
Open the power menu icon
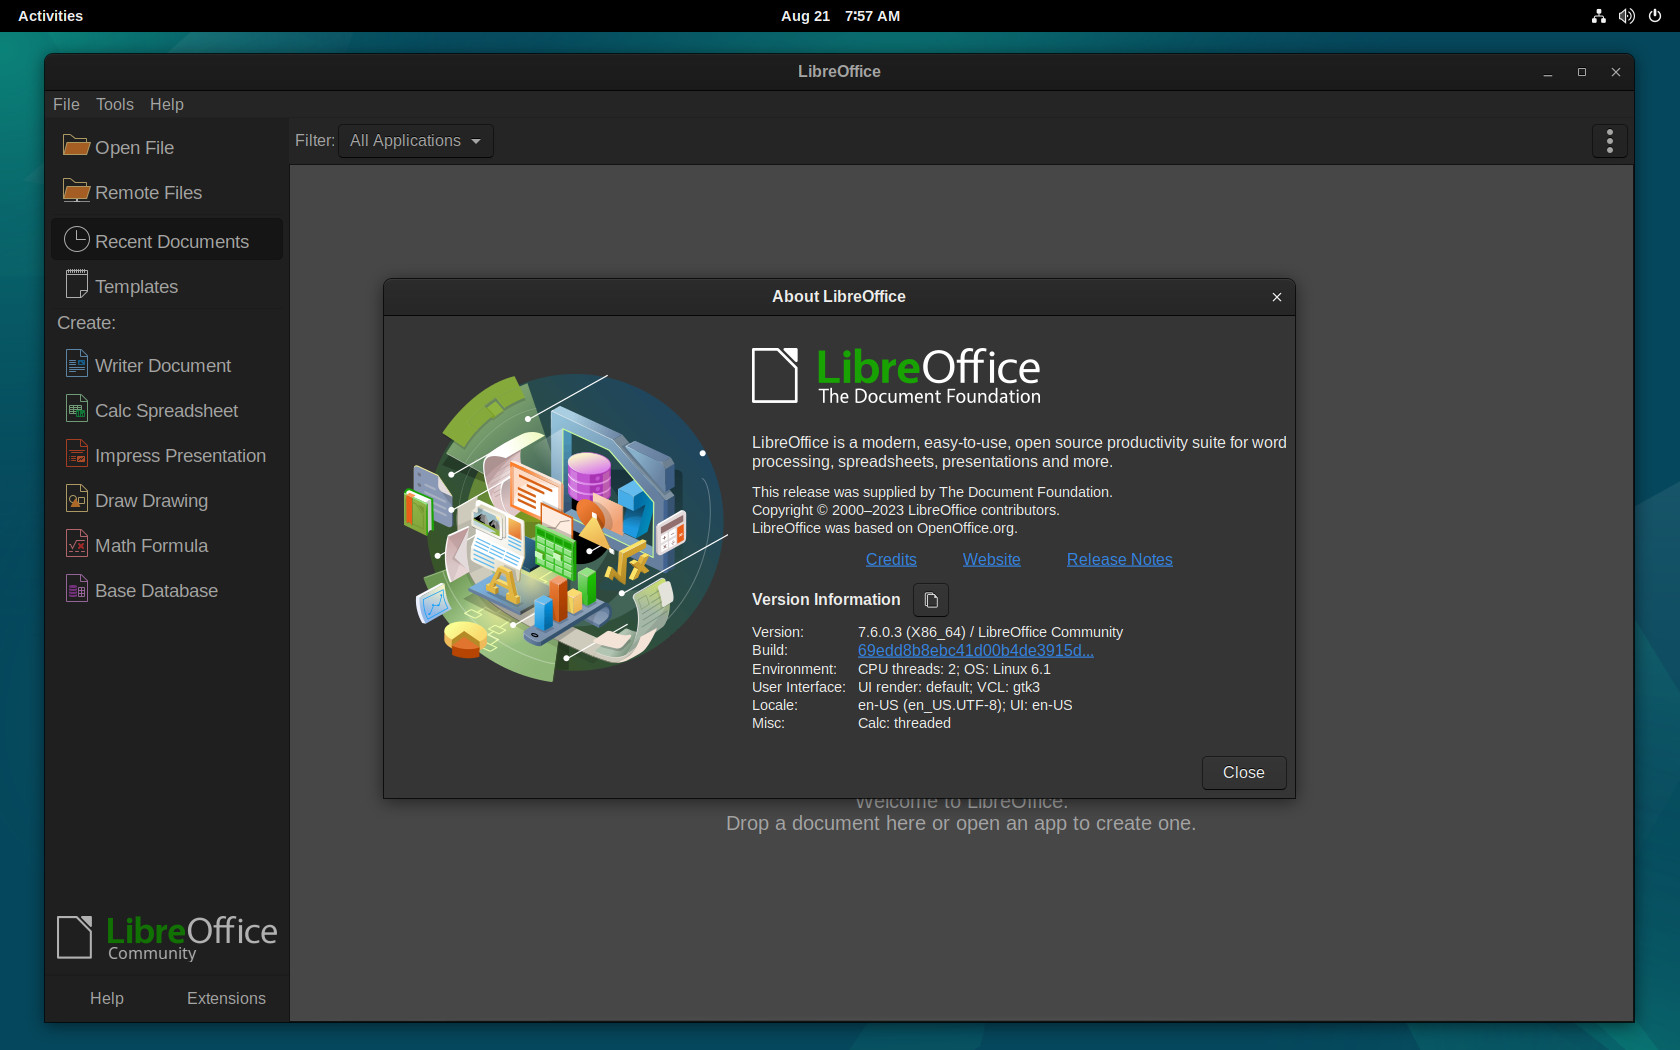coord(1655,16)
